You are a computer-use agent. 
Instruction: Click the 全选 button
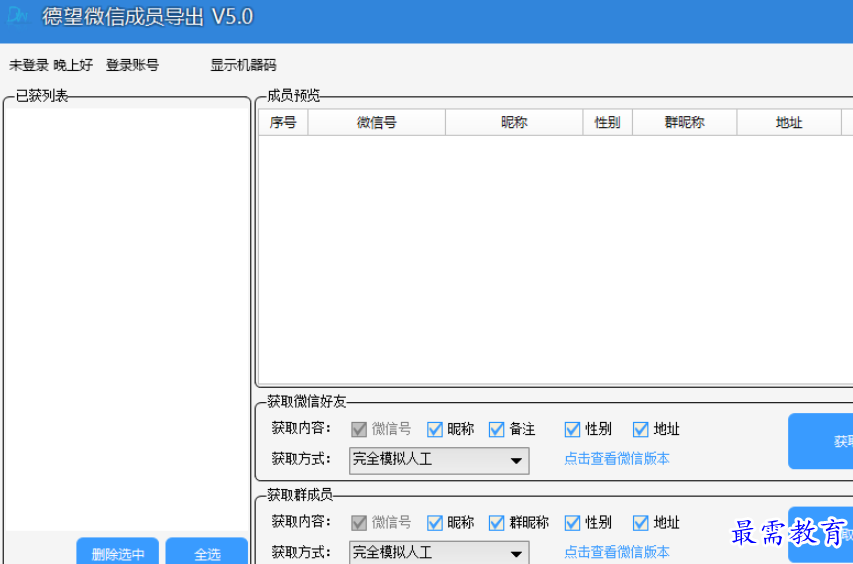[x=207, y=551]
